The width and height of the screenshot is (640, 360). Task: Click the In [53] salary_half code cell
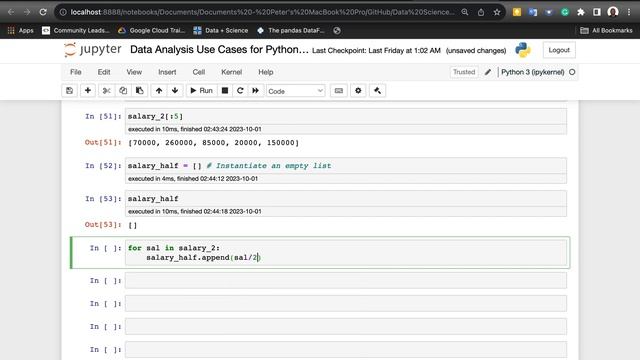(x=346, y=199)
